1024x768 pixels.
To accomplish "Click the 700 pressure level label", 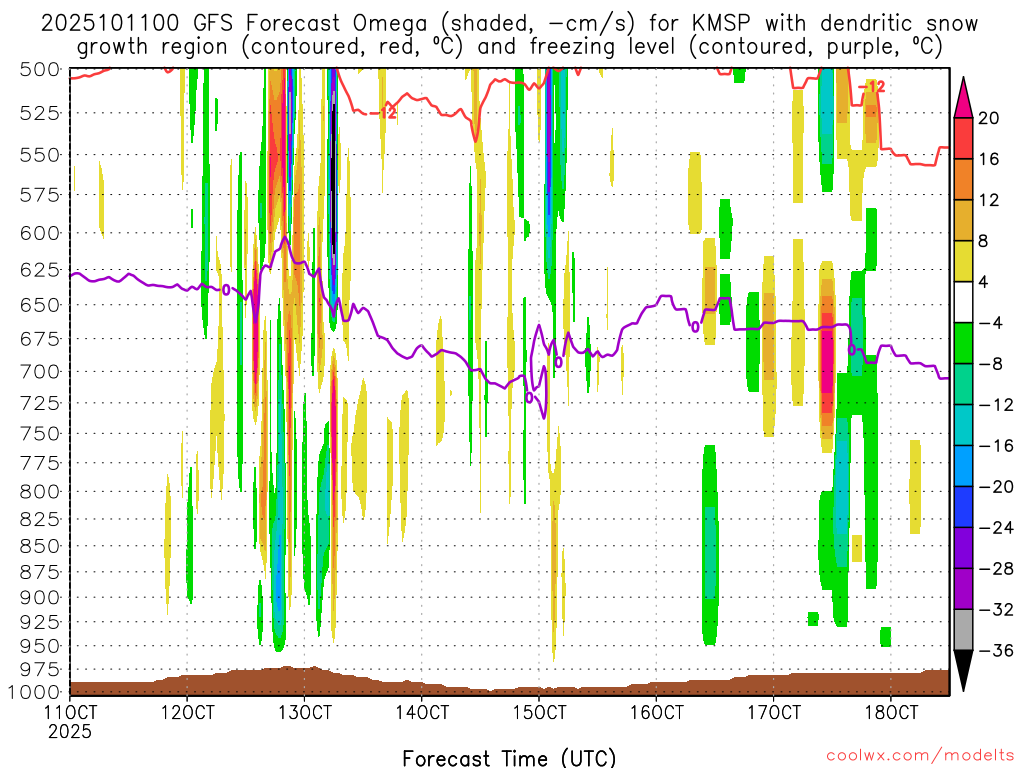I will pos(39,371).
